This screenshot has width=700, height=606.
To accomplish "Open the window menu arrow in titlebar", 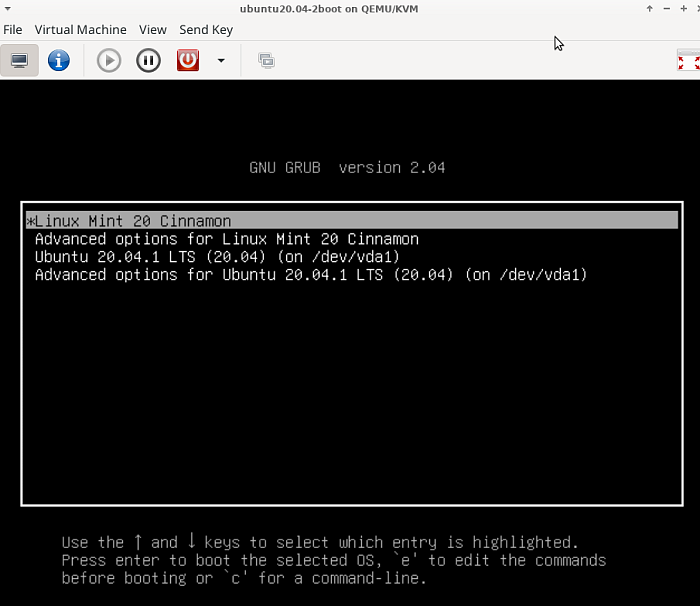I will (x=7, y=8).
